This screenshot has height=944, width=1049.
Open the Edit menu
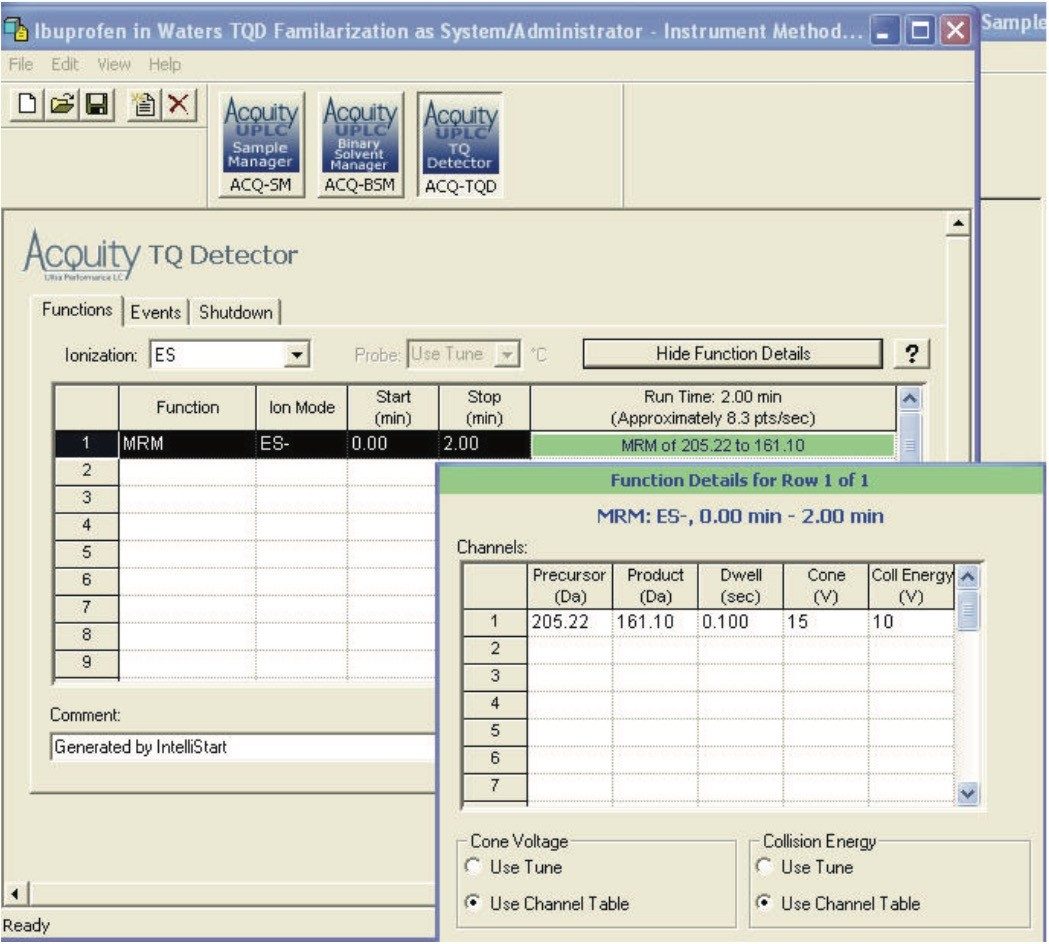pyautogui.click(x=64, y=64)
